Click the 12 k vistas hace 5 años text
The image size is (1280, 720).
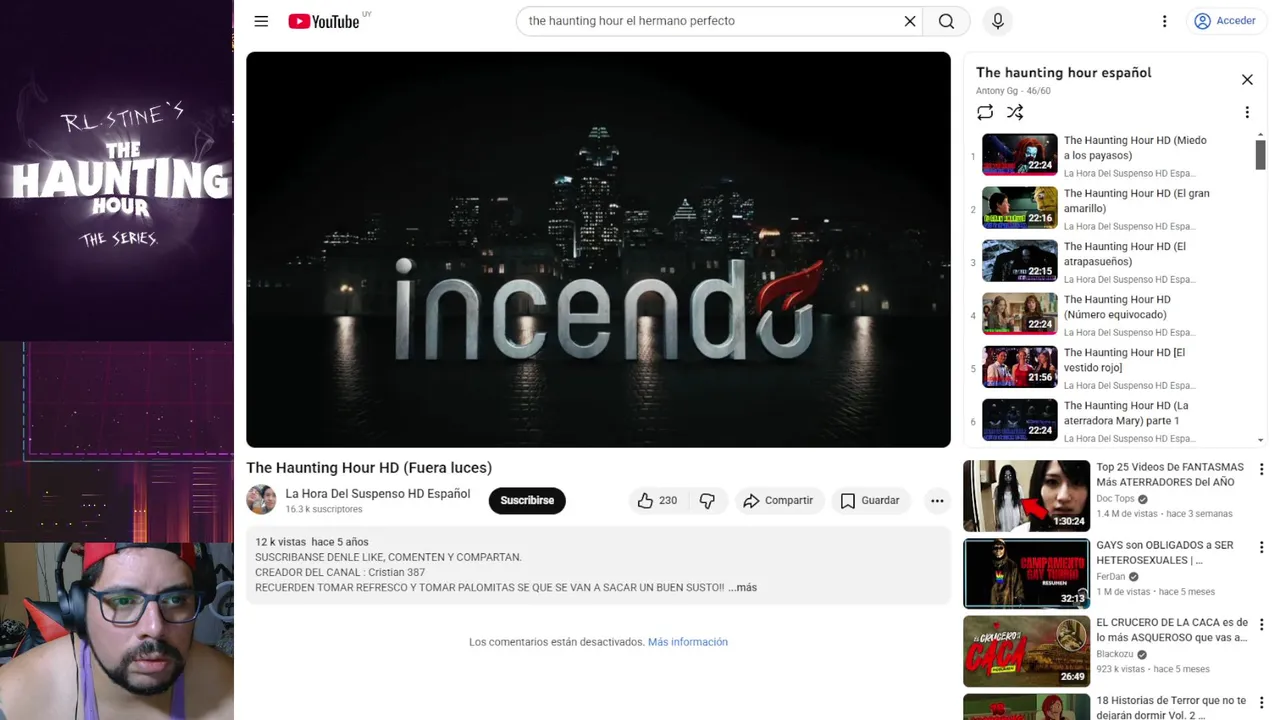[x=312, y=542]
